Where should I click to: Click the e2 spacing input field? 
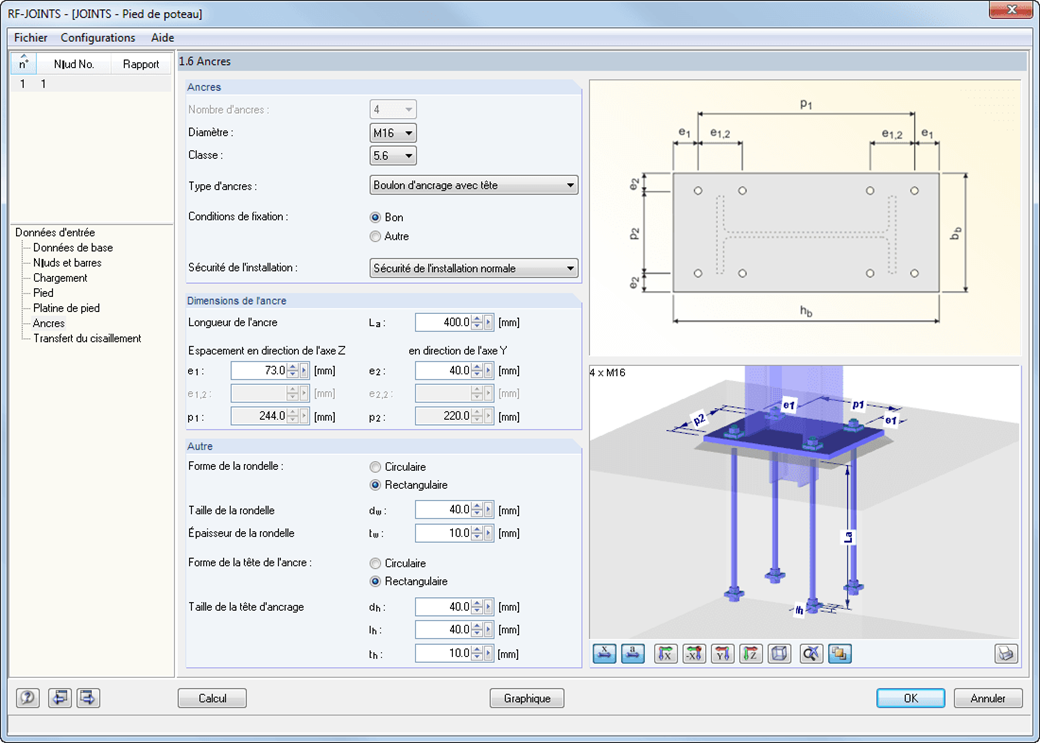tap(443, 371)
